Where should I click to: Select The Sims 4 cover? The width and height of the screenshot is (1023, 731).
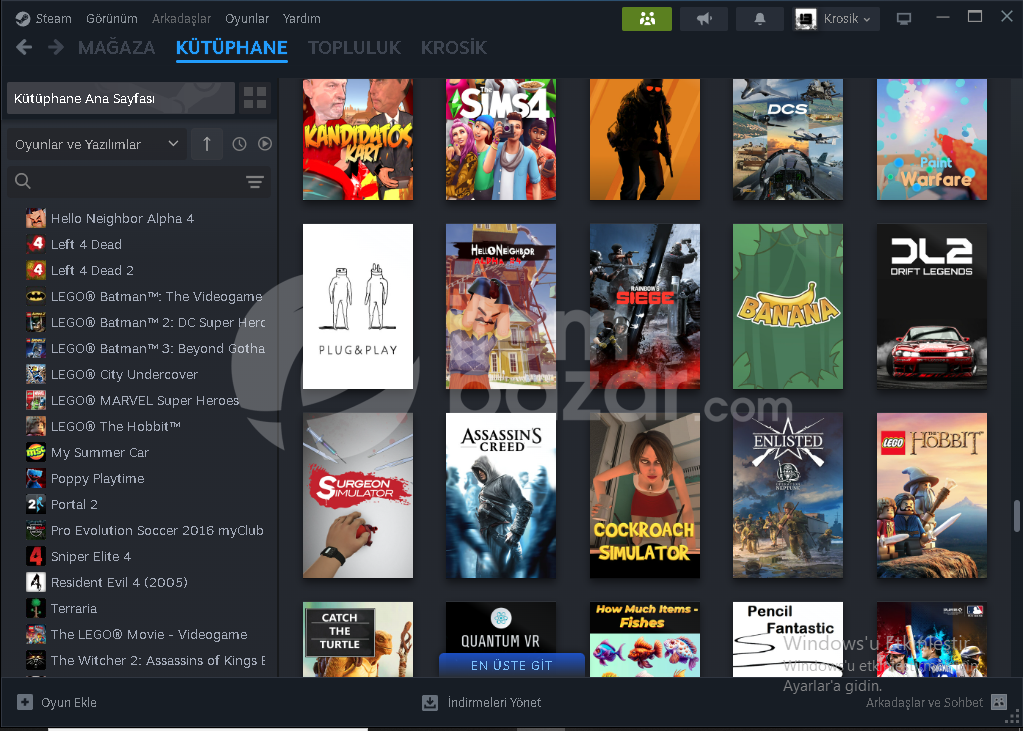coord(501,139)
